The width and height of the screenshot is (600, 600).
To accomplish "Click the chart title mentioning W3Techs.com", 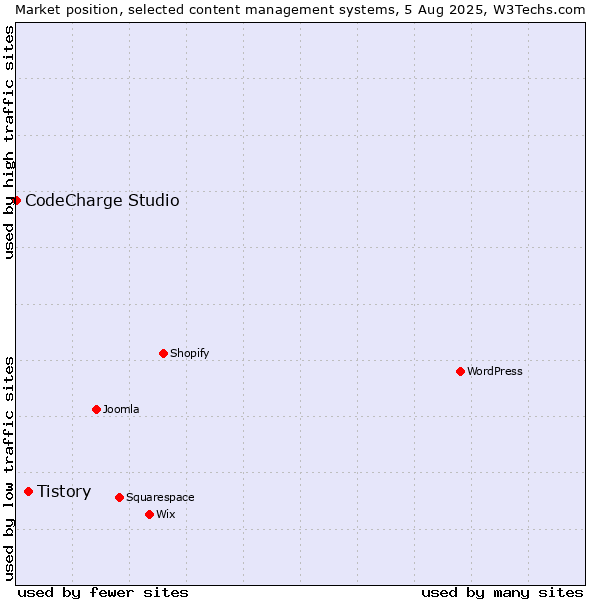I will [x=300, y=10].
